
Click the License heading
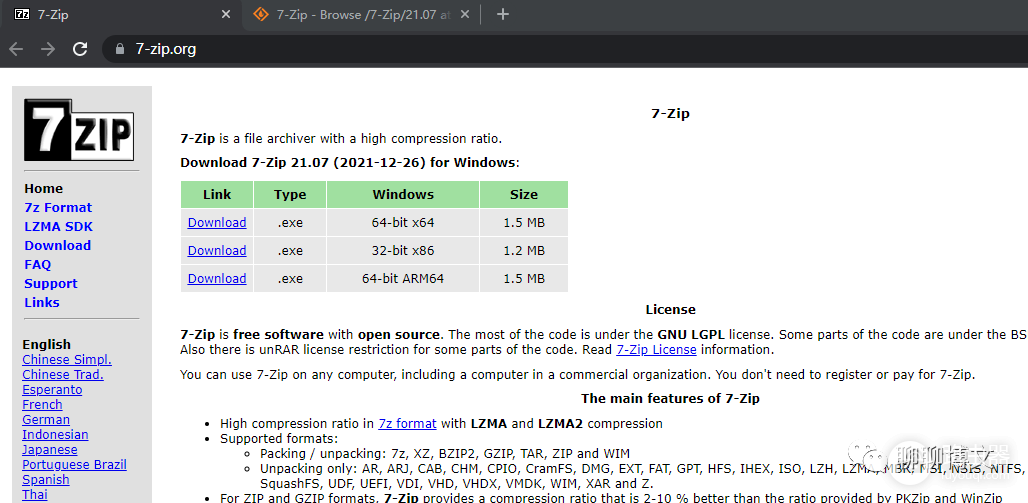(x=670, y=310)
